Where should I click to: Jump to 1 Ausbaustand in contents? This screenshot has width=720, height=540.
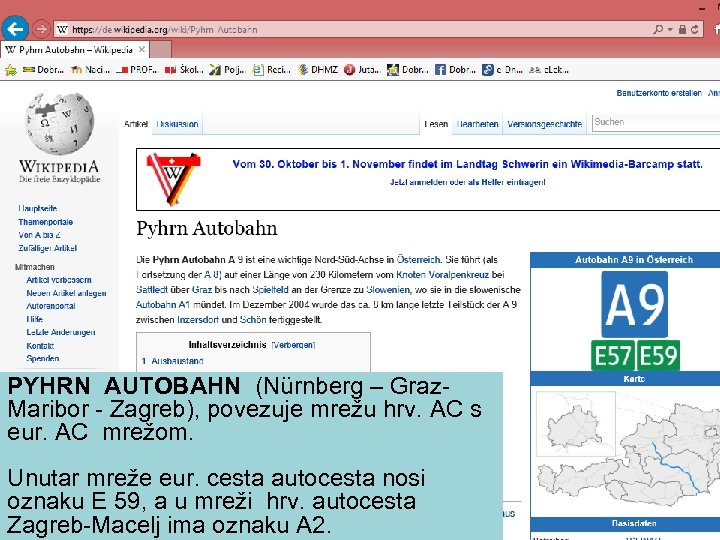coord(172,361)
